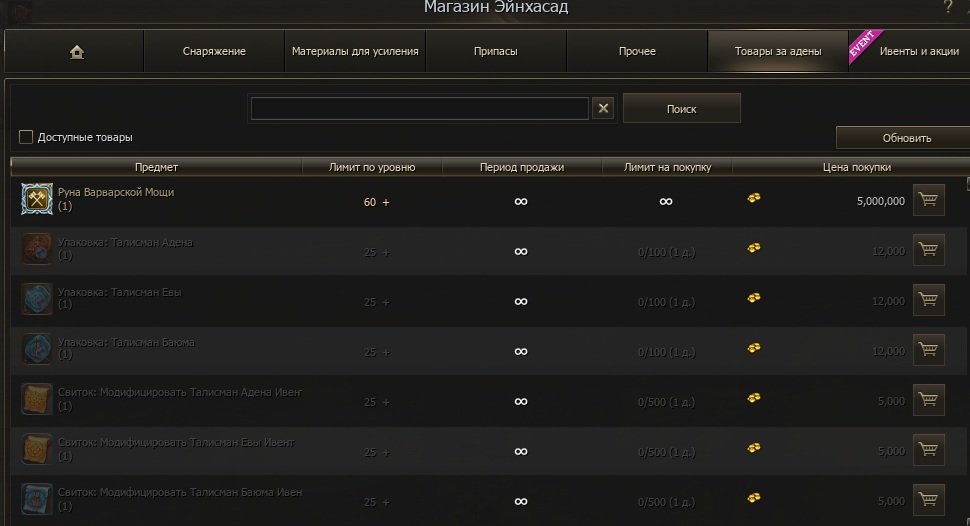Click the Упаковка: Талисман Евы item icon
This screenshot has width=970, height=526.
pos(37,299)
